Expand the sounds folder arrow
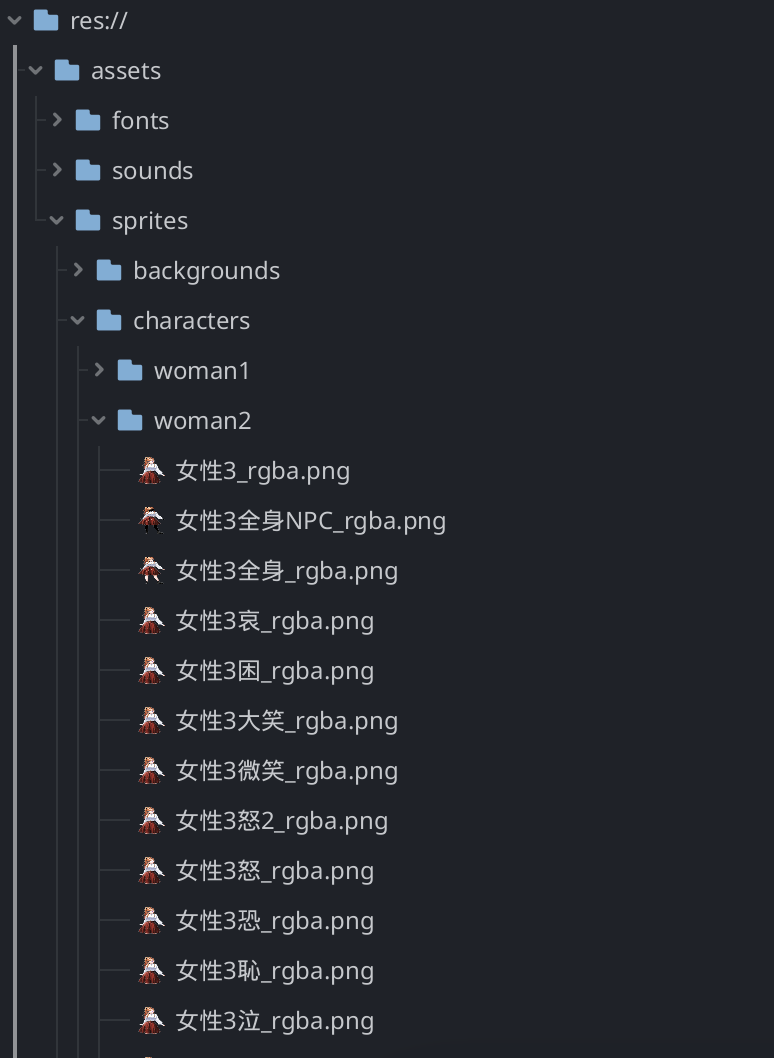Screen dimensions: 774x1058 (57, 170)
